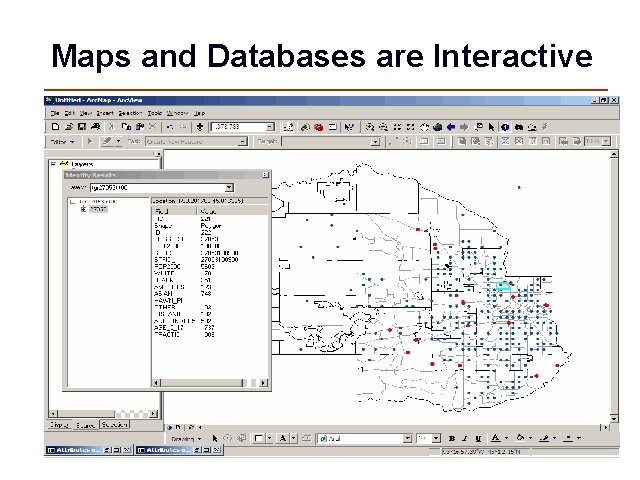Open the View menu
This screenshot has width=640, height=480.
click(x=86, y=113)
